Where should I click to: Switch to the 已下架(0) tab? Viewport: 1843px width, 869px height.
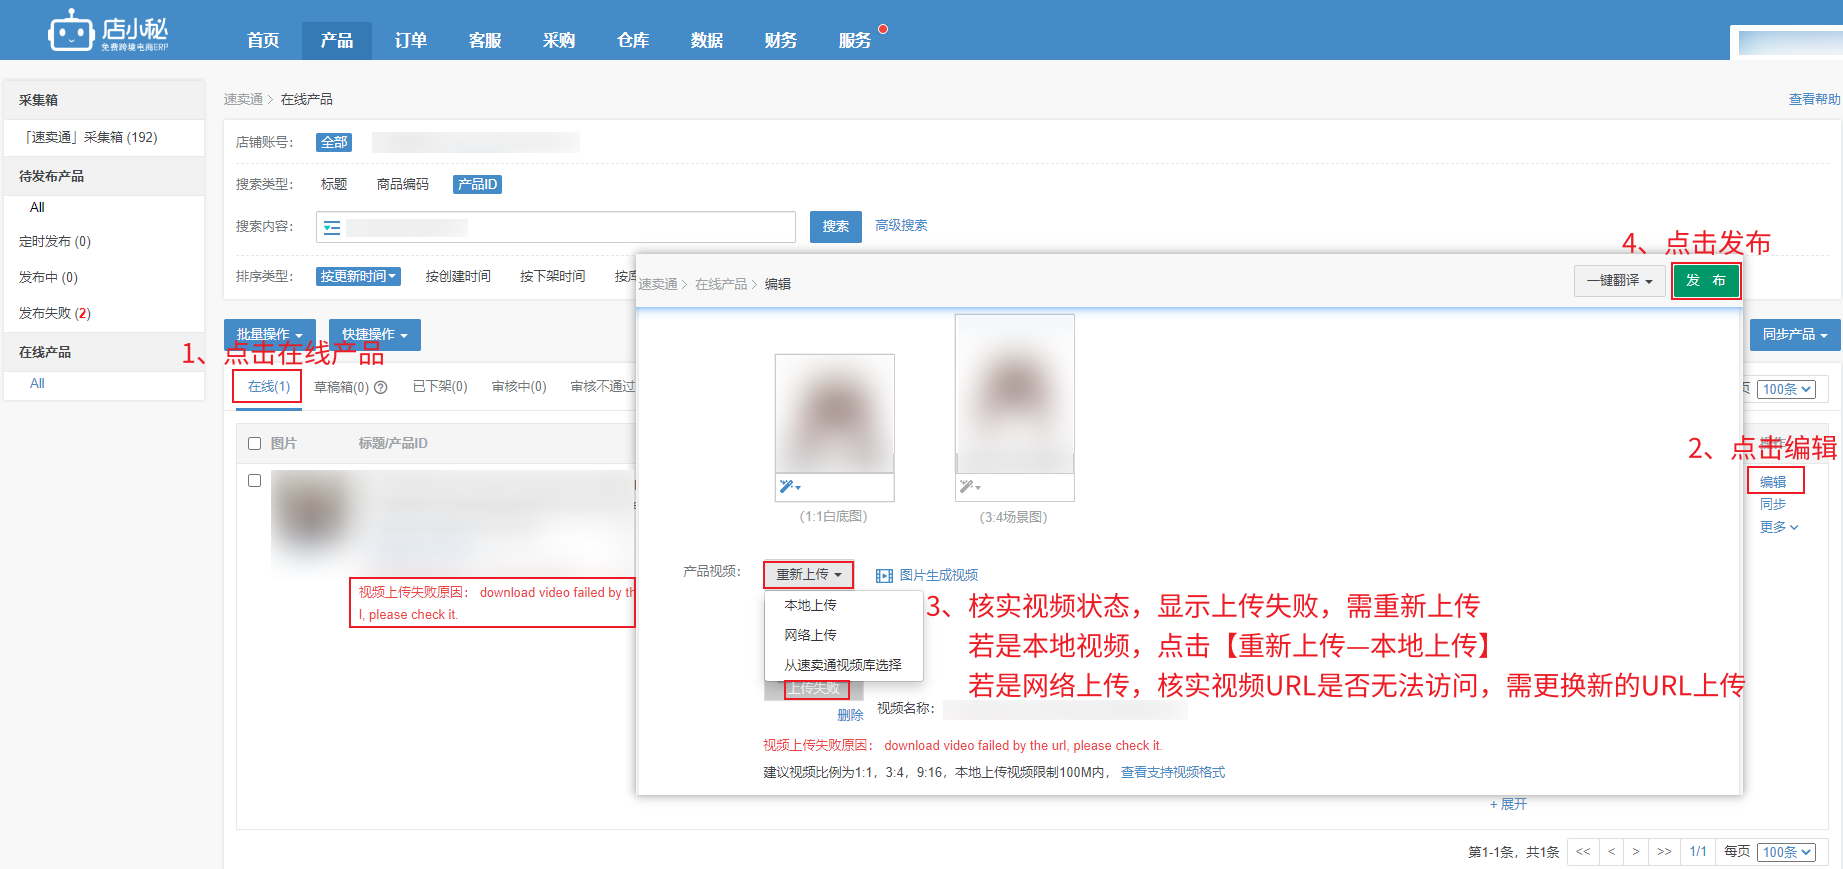click(x=440, y=387)
